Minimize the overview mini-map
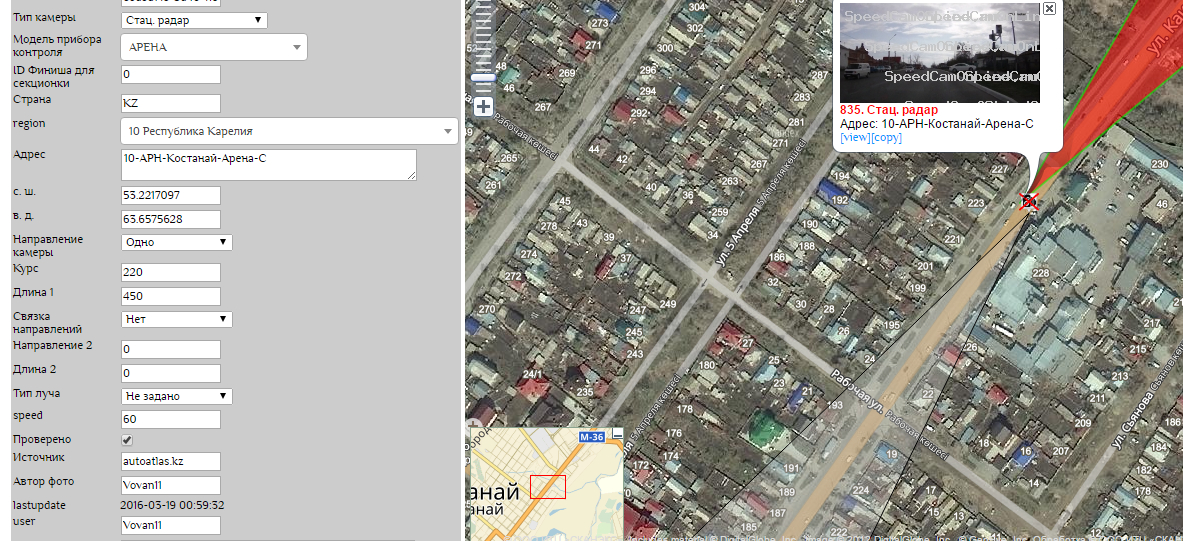Screen dimensions: 1183x541 coord(617,433)
